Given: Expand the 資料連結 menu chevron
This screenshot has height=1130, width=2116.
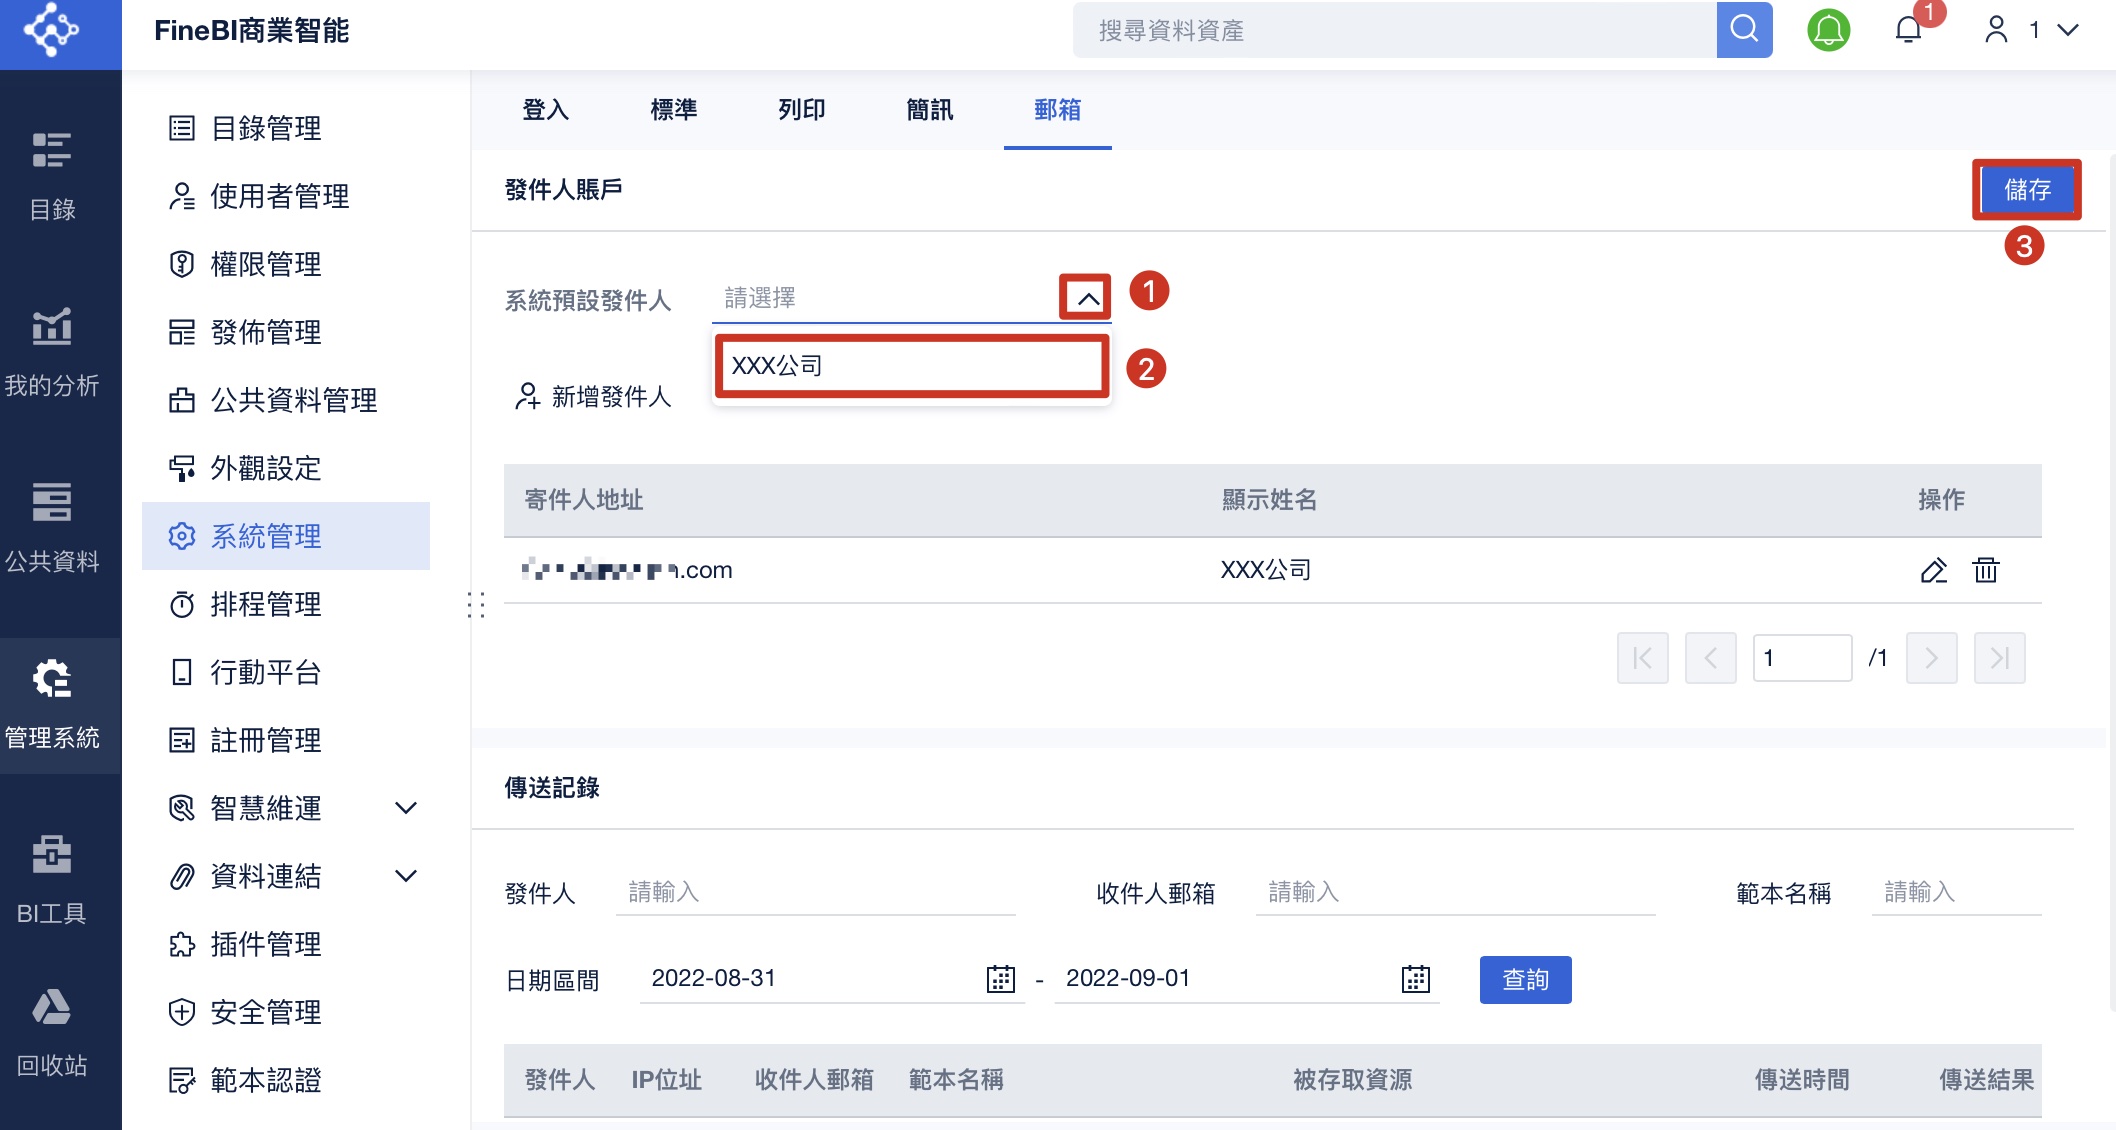Looking at the screenshot, I should tap(405, 876).
